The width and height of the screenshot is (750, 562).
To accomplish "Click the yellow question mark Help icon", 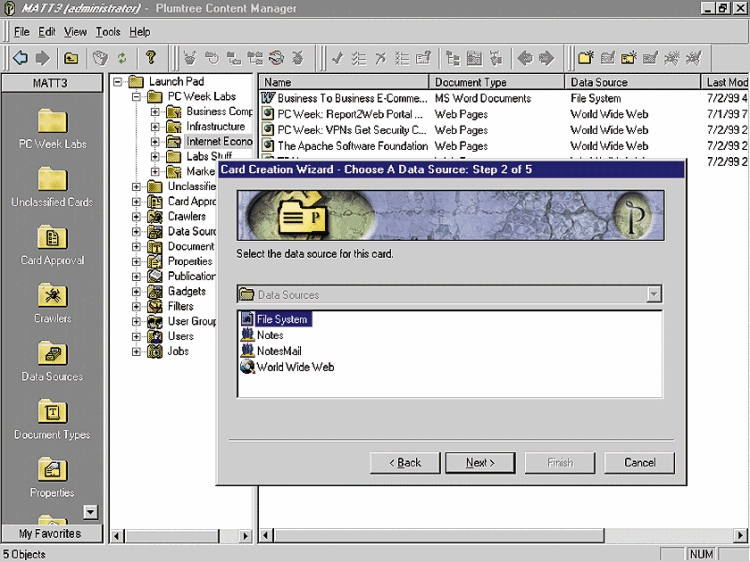I will click(151, 57).
